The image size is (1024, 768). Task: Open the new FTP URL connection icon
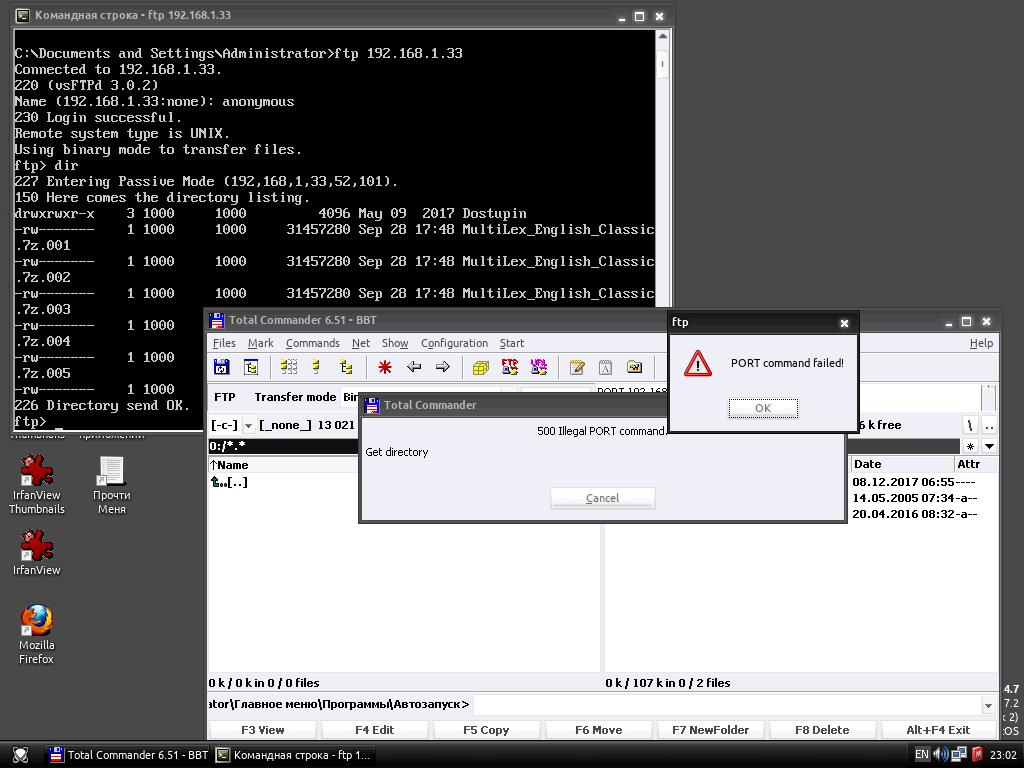(539, 368)
